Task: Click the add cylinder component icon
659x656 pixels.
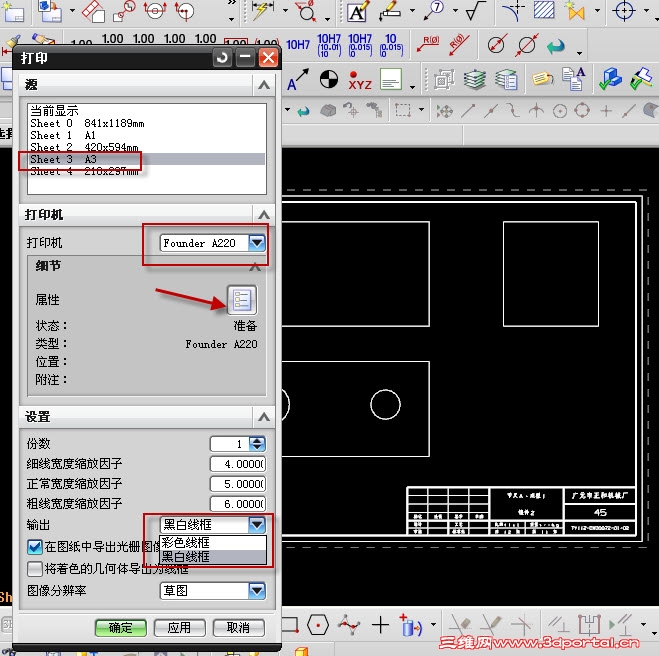Action: click(410, 625)
